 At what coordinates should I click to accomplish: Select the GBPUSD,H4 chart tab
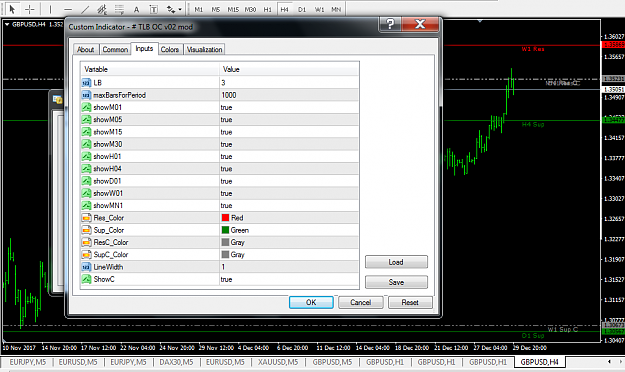[539, 362]
